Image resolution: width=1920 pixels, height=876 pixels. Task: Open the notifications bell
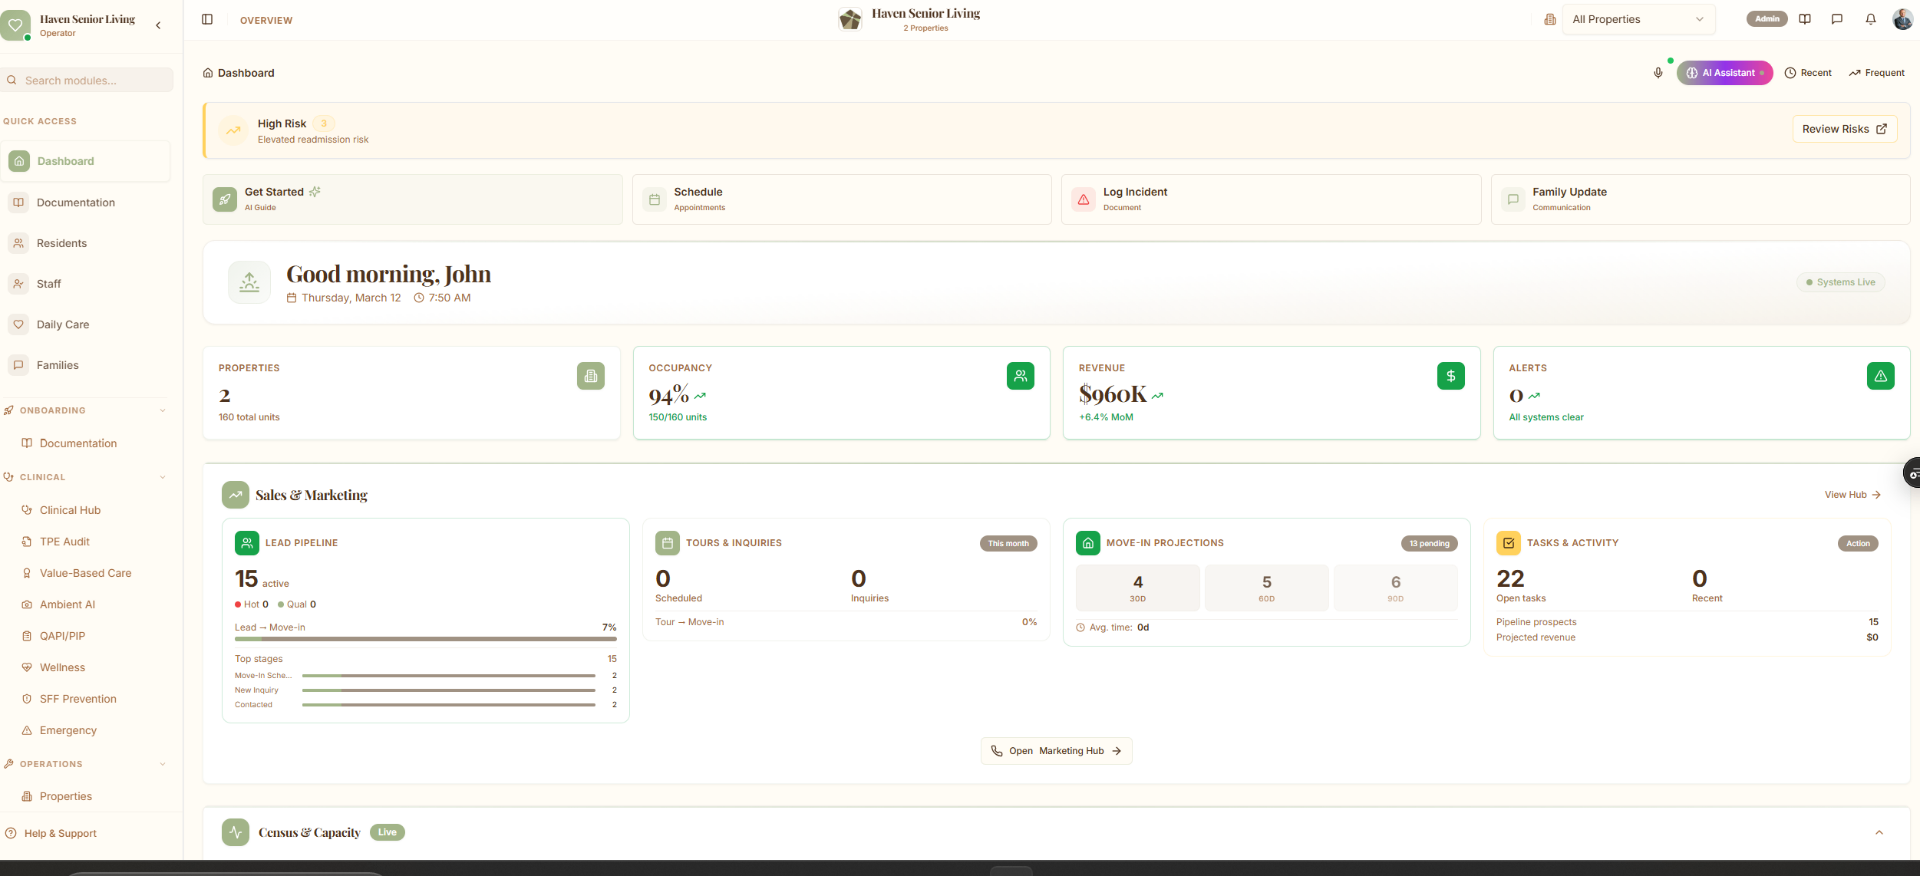[1870, 19]
